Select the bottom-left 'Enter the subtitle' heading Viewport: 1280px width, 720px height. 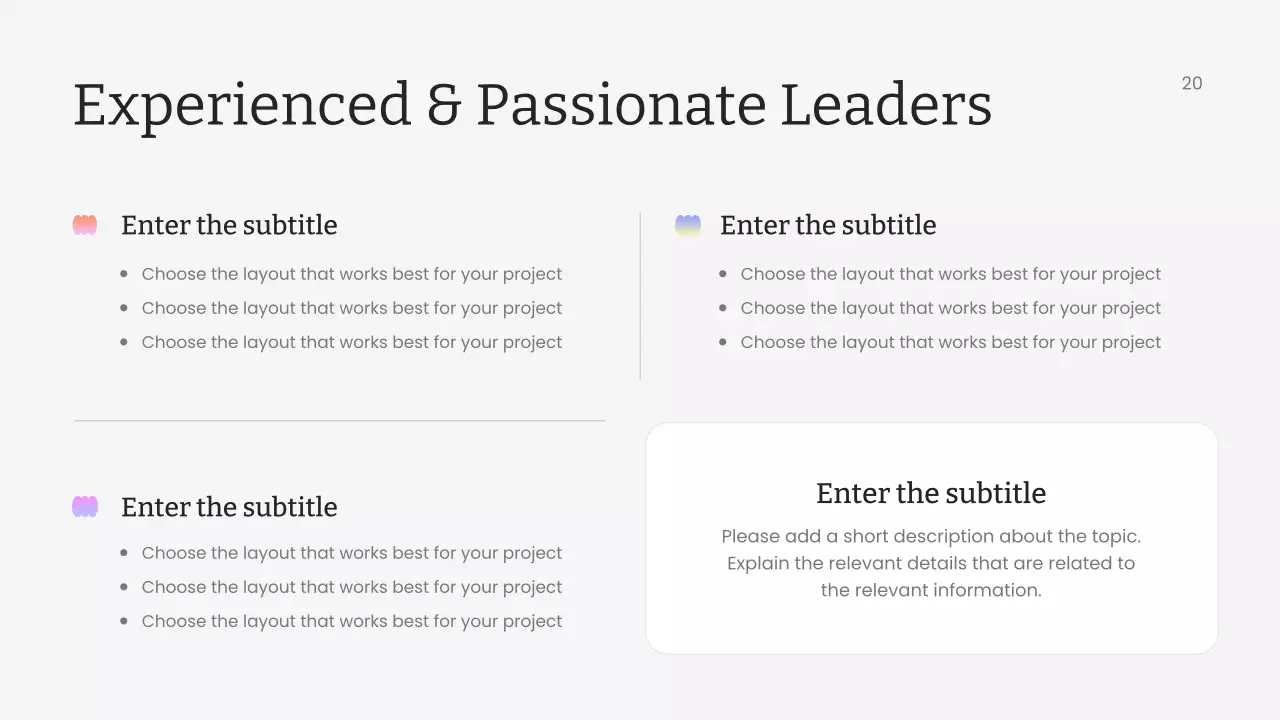[229, 507]
